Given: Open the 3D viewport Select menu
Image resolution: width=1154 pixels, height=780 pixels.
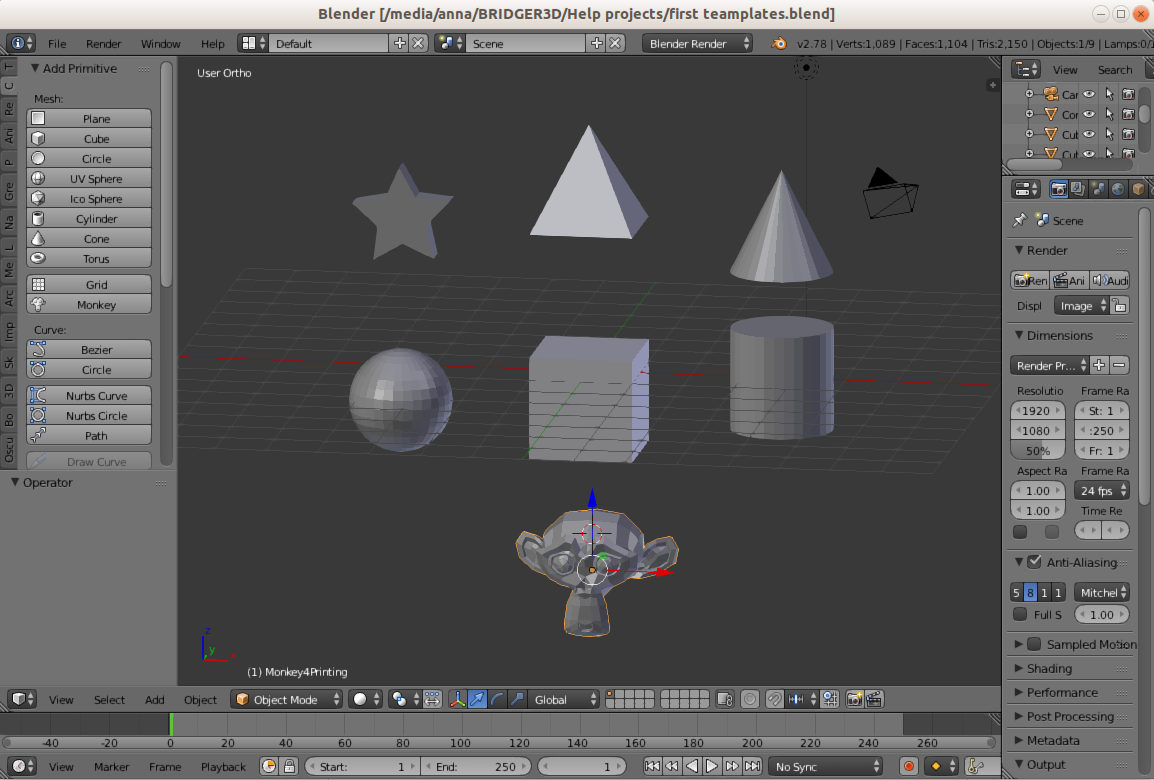Looking at the screenshot, I should pos(109,699).
